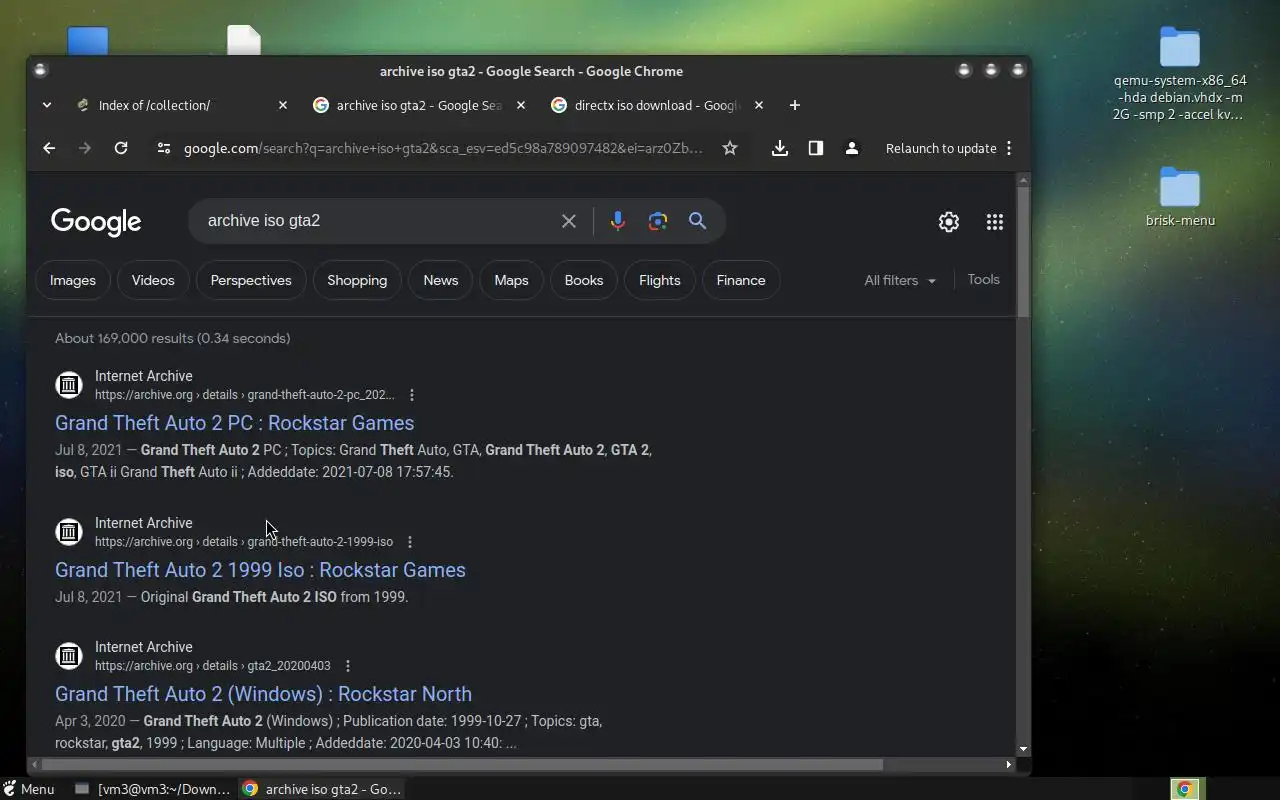Filter results by Finance

point(741,280)
